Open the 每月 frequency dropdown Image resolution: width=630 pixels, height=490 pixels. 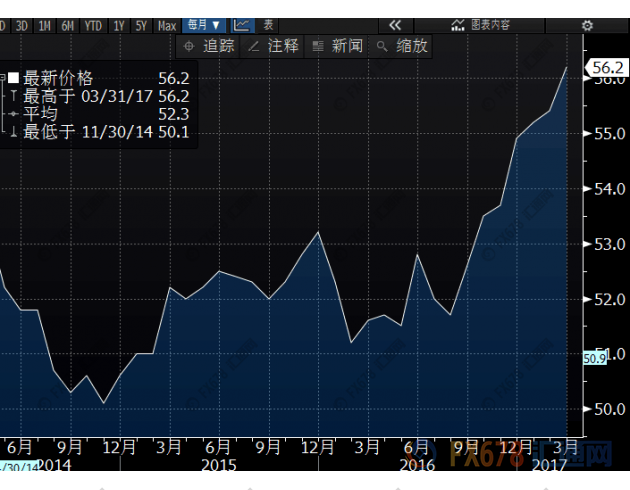coord(204,26)
